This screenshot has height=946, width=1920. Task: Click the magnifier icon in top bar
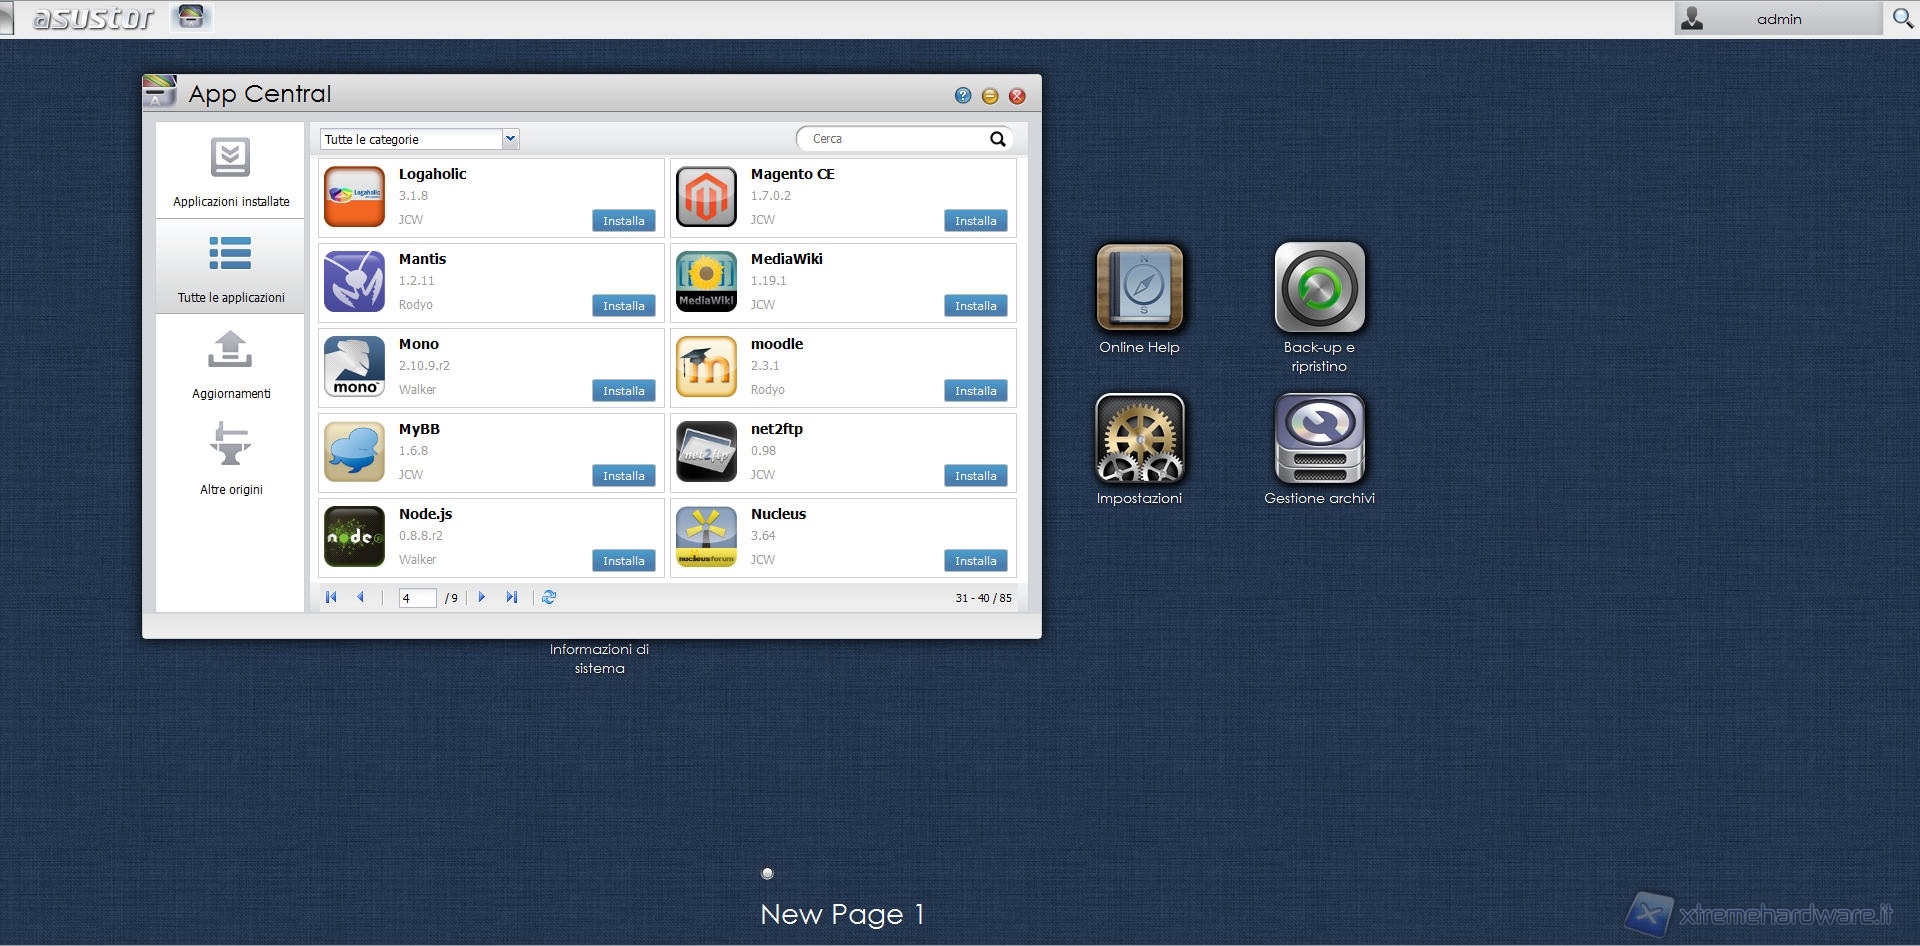(1902, 18)
